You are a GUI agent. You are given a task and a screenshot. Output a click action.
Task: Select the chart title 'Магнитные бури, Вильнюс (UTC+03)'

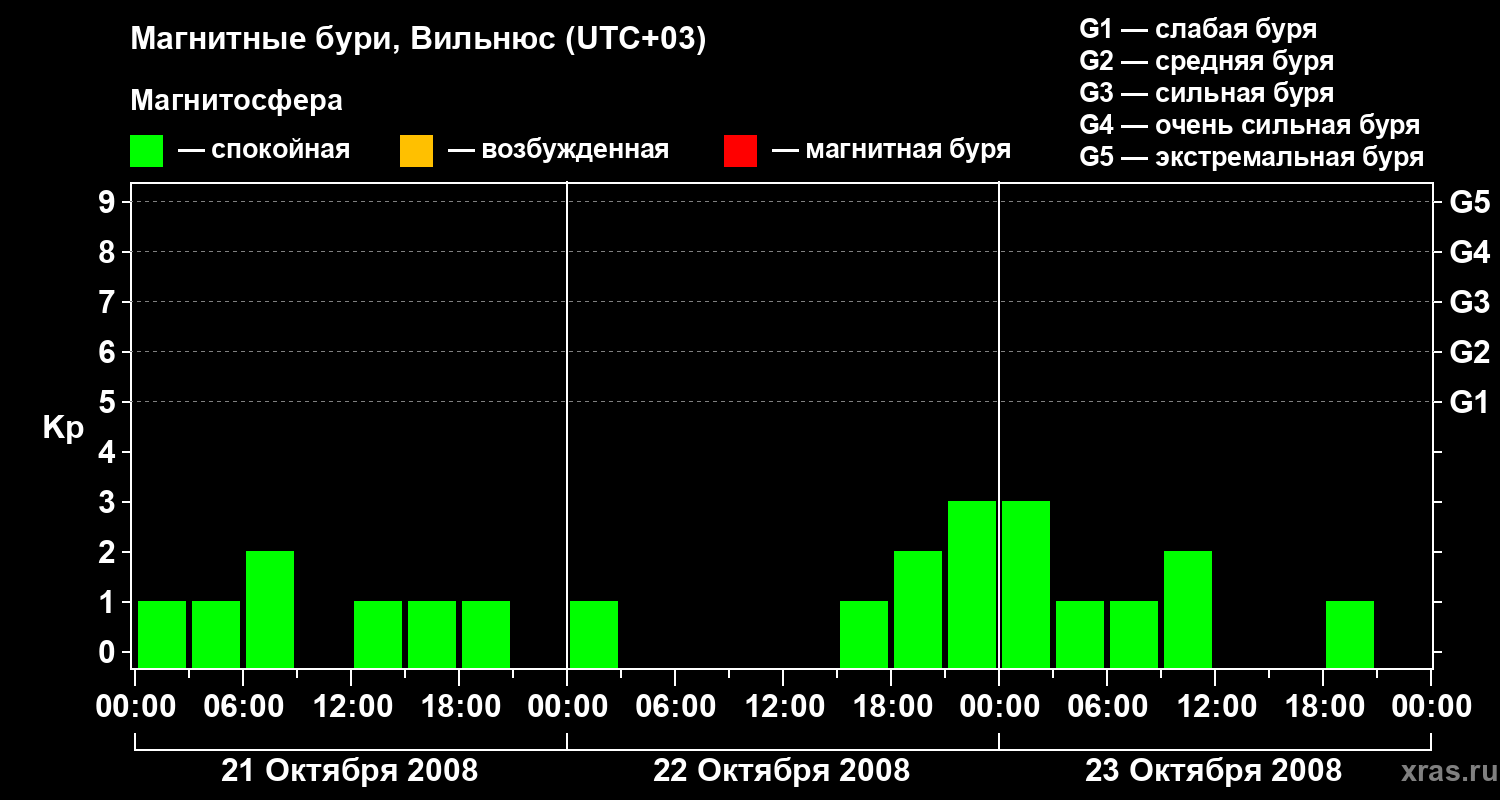pyautogui.click(x=418, y=40)
